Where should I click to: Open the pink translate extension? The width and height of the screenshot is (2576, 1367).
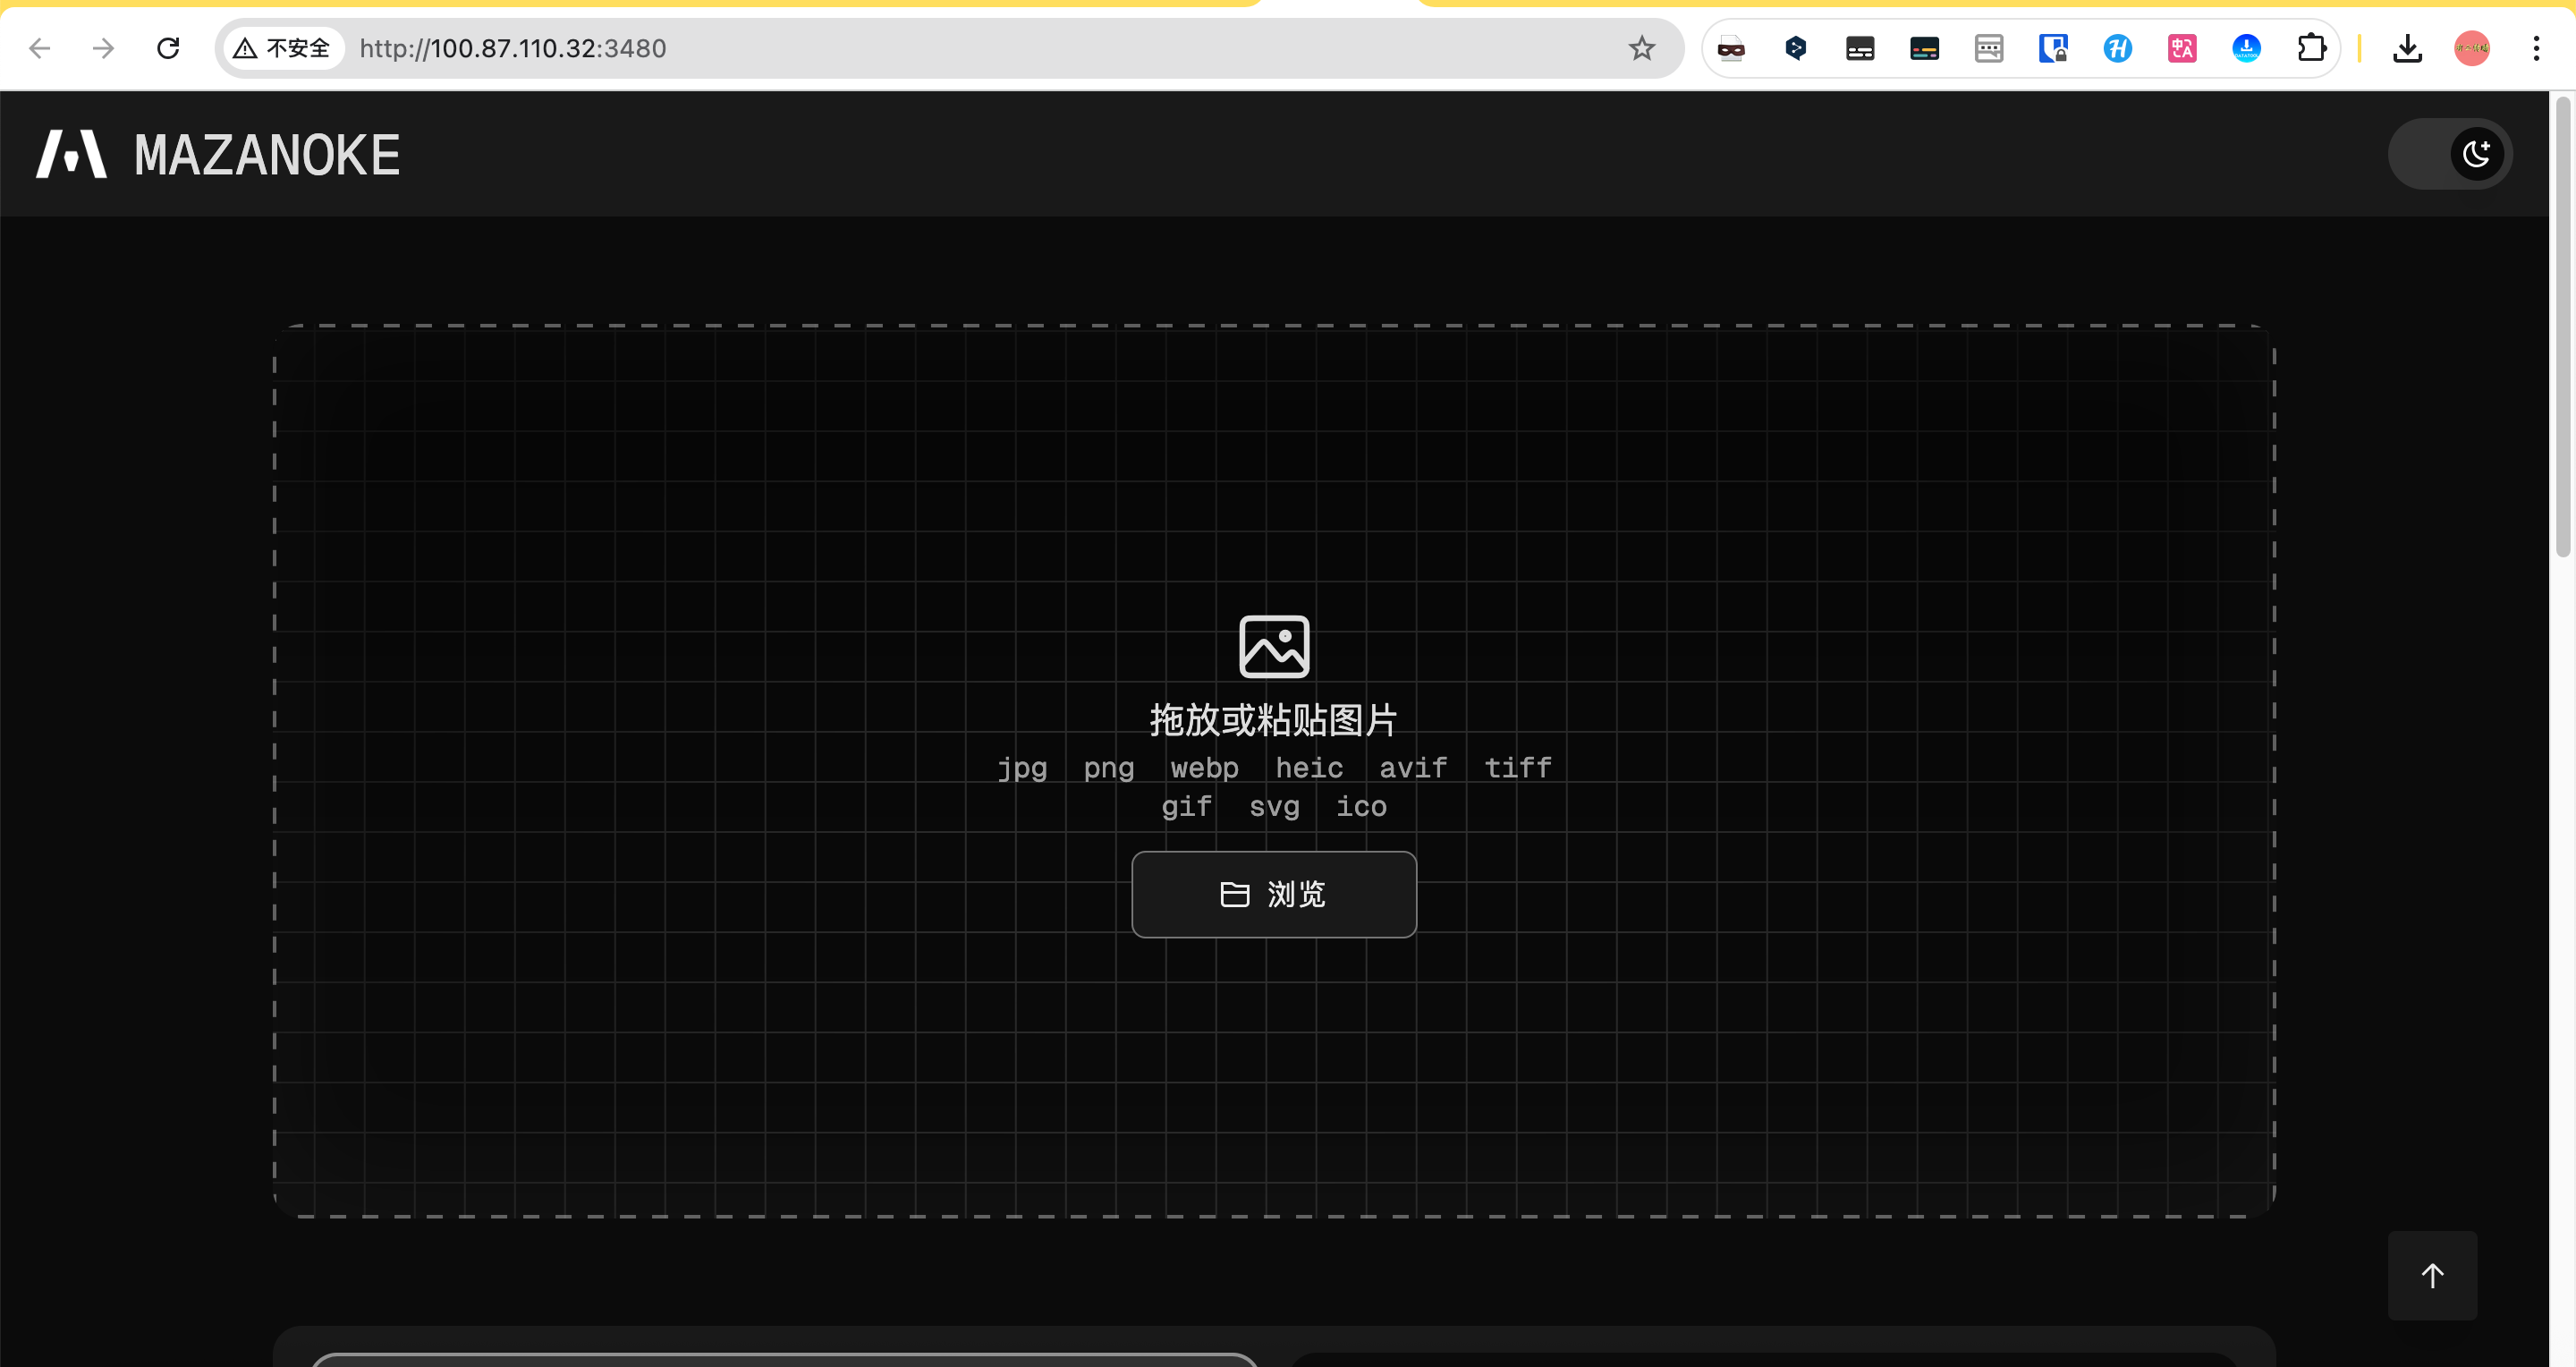[x=2181, y=48]
